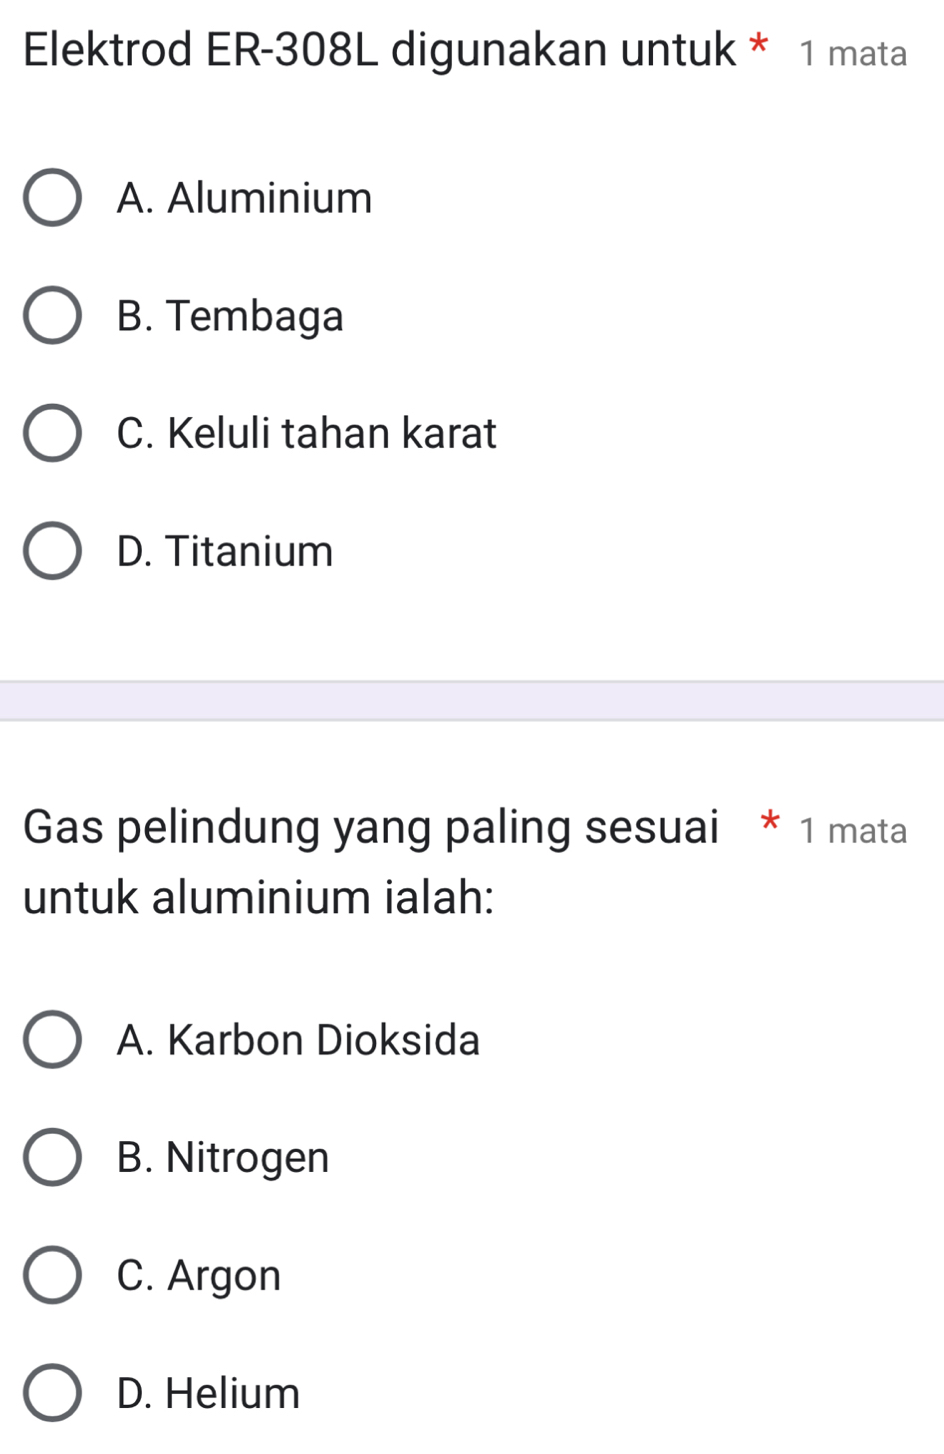Click the 'B. Nitrogen' answer label text
The height and width of the screenshot is (1454, 944).
pos(223,1158)
